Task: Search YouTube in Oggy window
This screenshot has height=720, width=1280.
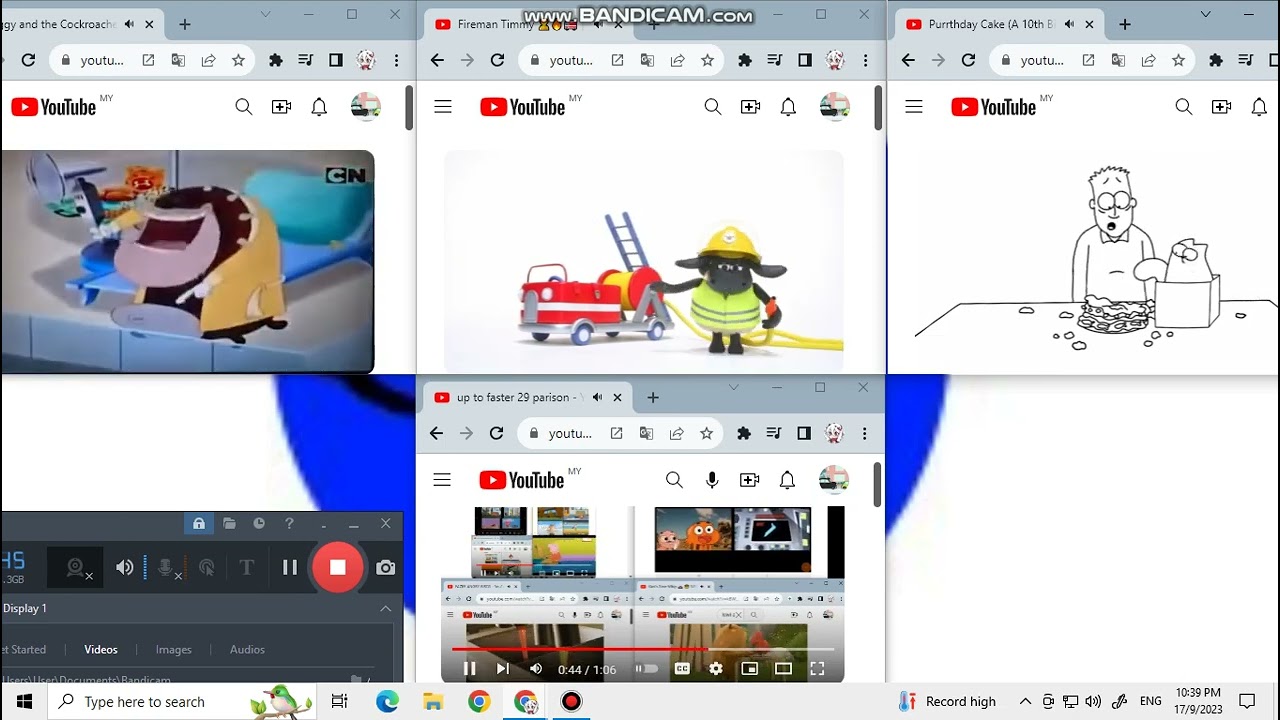Action: [x=244, y=107]
